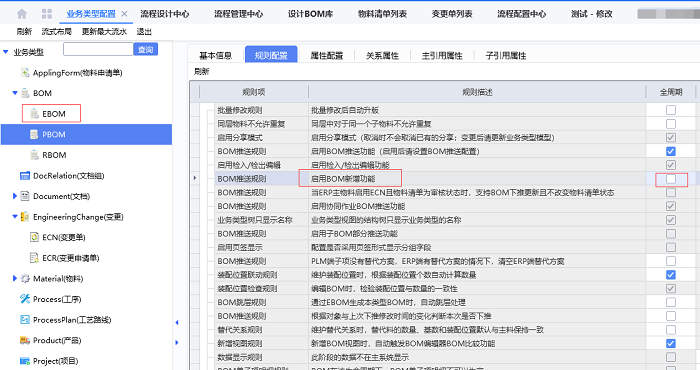Click the DocRelation(文档组) icon
The height and width of the screenshot is (370, 700).
tap(25, 175)
